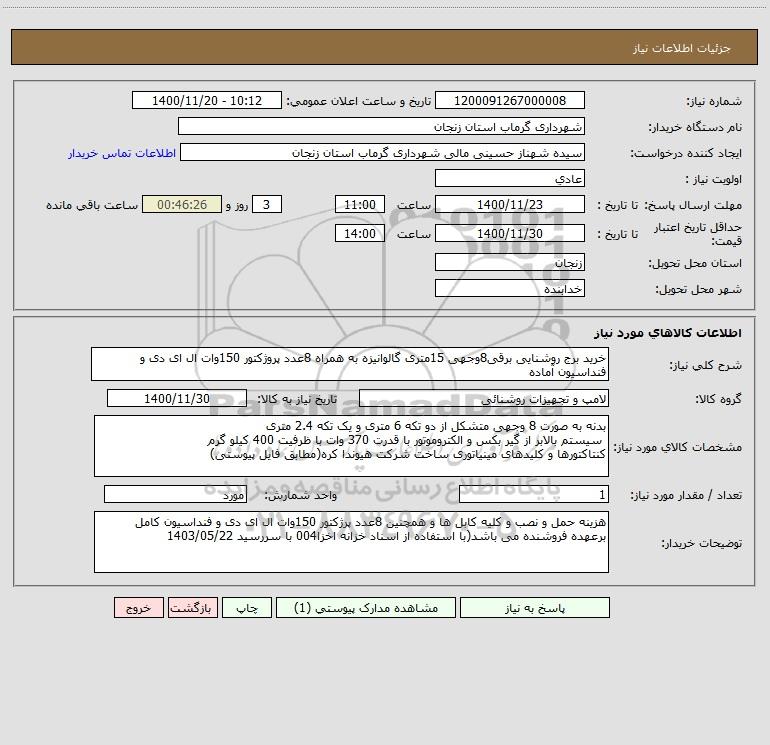This screenshot has height=745, width=770.
Task: Click label مهلت ارسال پاسخ
Action: click(693, 205)
